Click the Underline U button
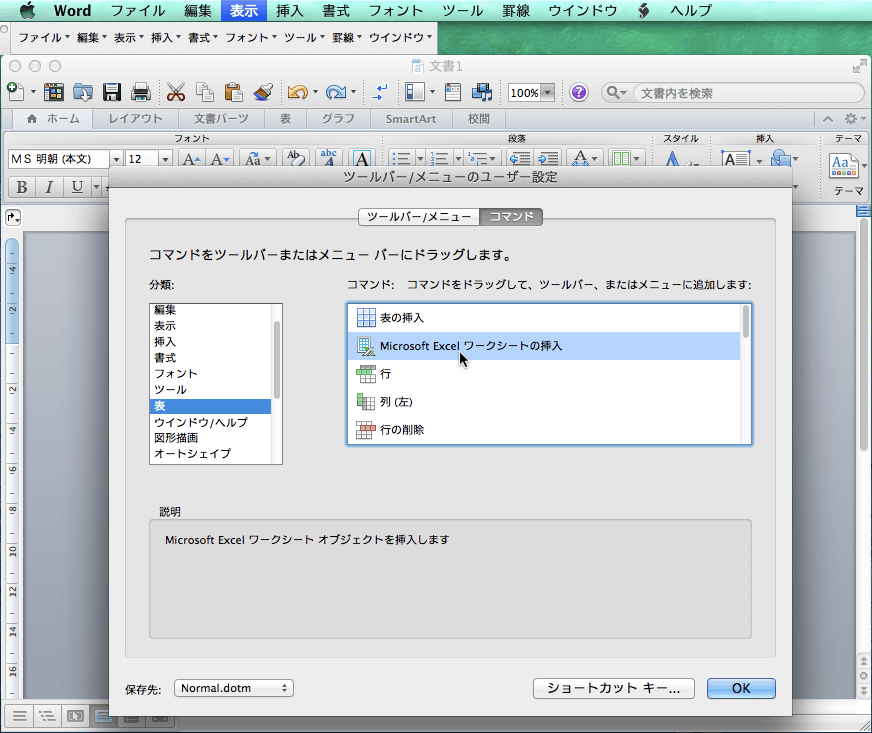 [x=77, y=187]
